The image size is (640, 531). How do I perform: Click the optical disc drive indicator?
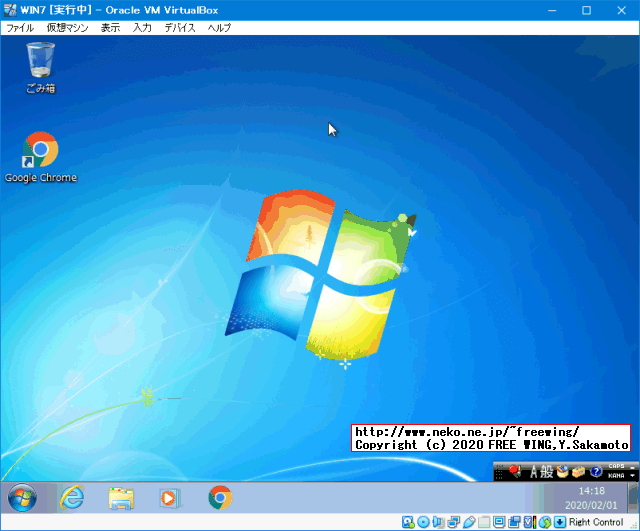click(x=423, y=522)
